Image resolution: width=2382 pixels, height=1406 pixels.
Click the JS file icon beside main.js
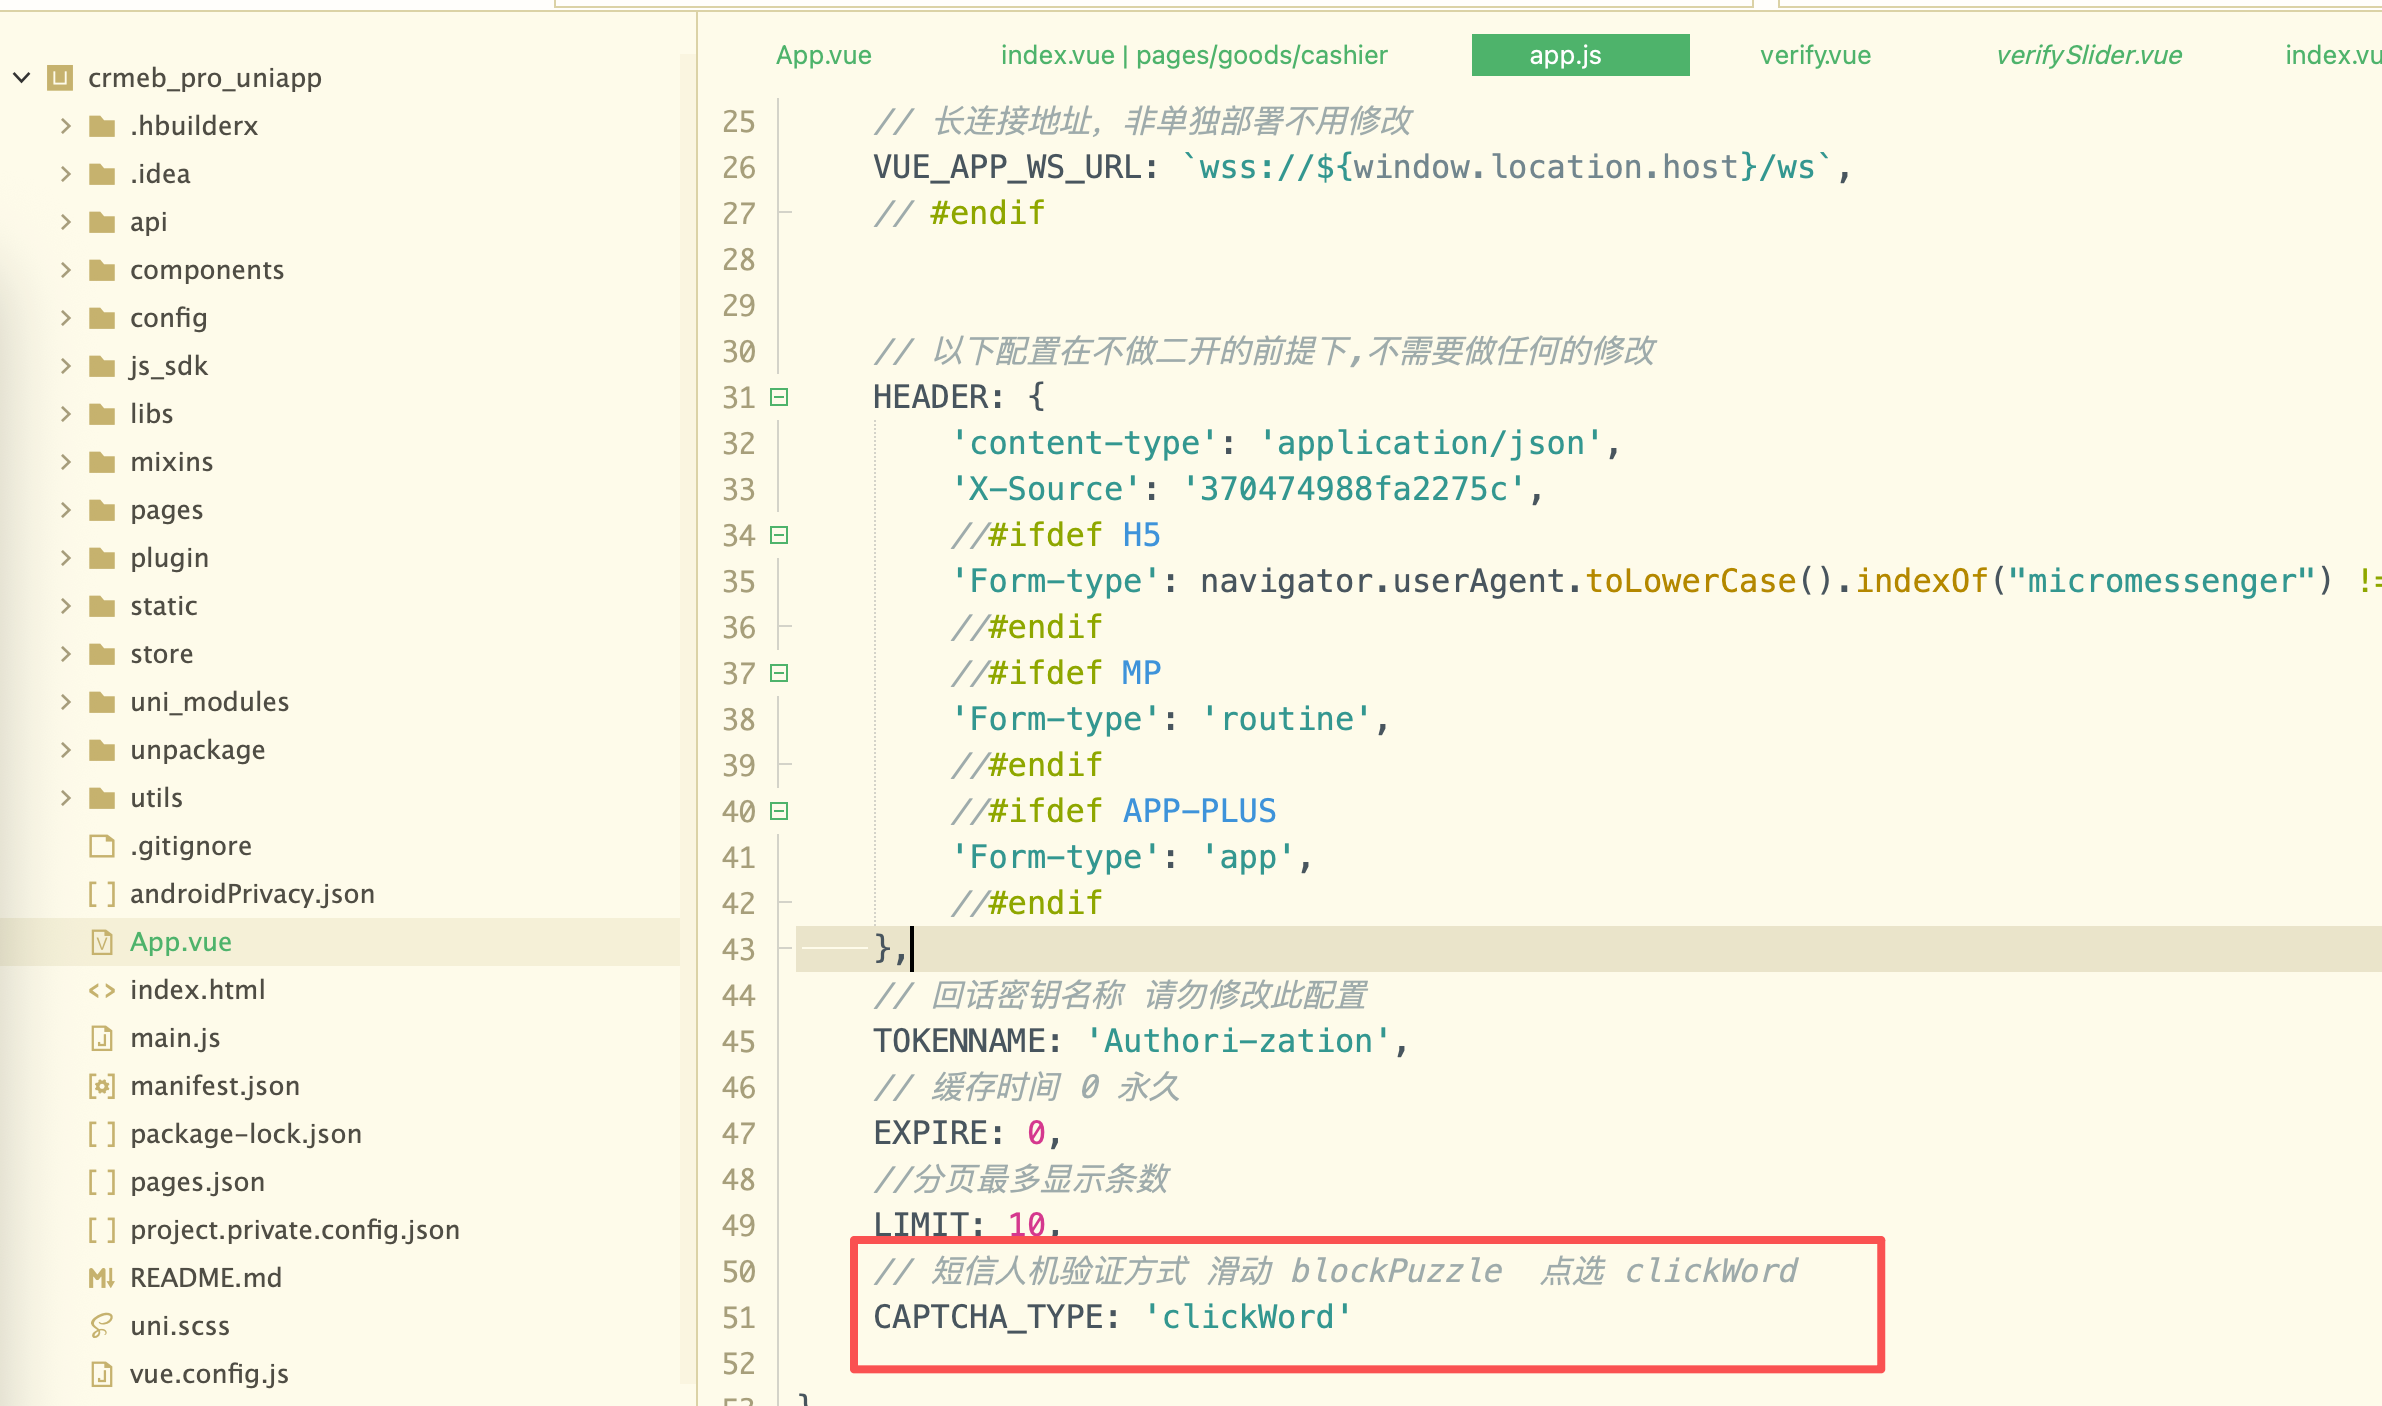pyautogui.click(x=102, y=1038)
